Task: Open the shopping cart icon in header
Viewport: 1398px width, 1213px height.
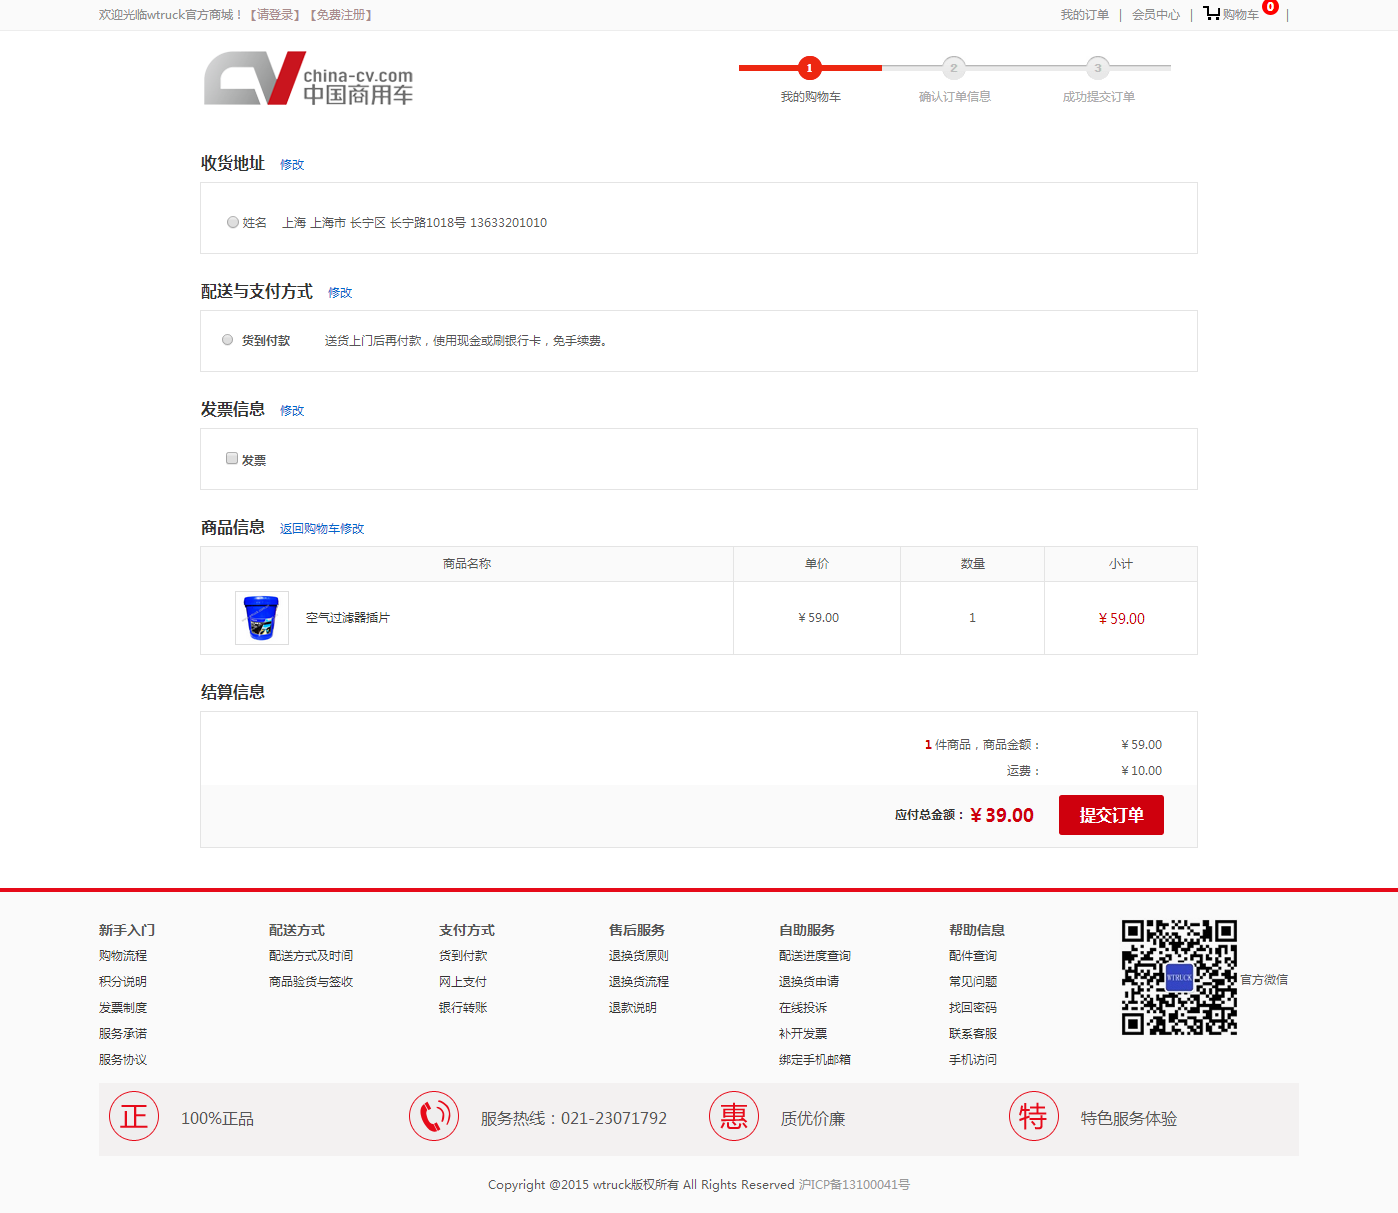Action: point(1212,14)
